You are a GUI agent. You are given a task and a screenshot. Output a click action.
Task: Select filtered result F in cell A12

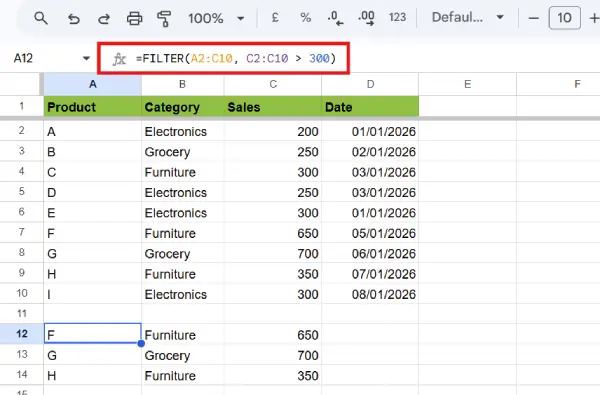(x=93, y=334)
